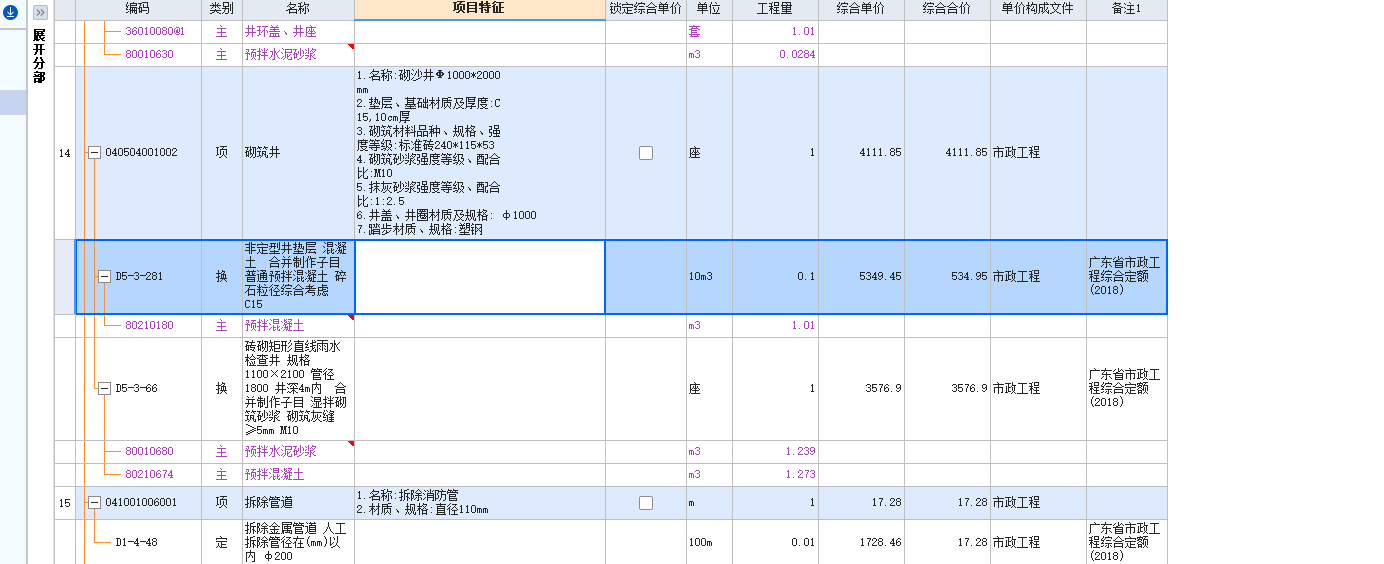The width and height of the screenshot is (1384, 564).
Task: Click 预拌混凝土 name in row 80210674
Action: tap(275, 475)
